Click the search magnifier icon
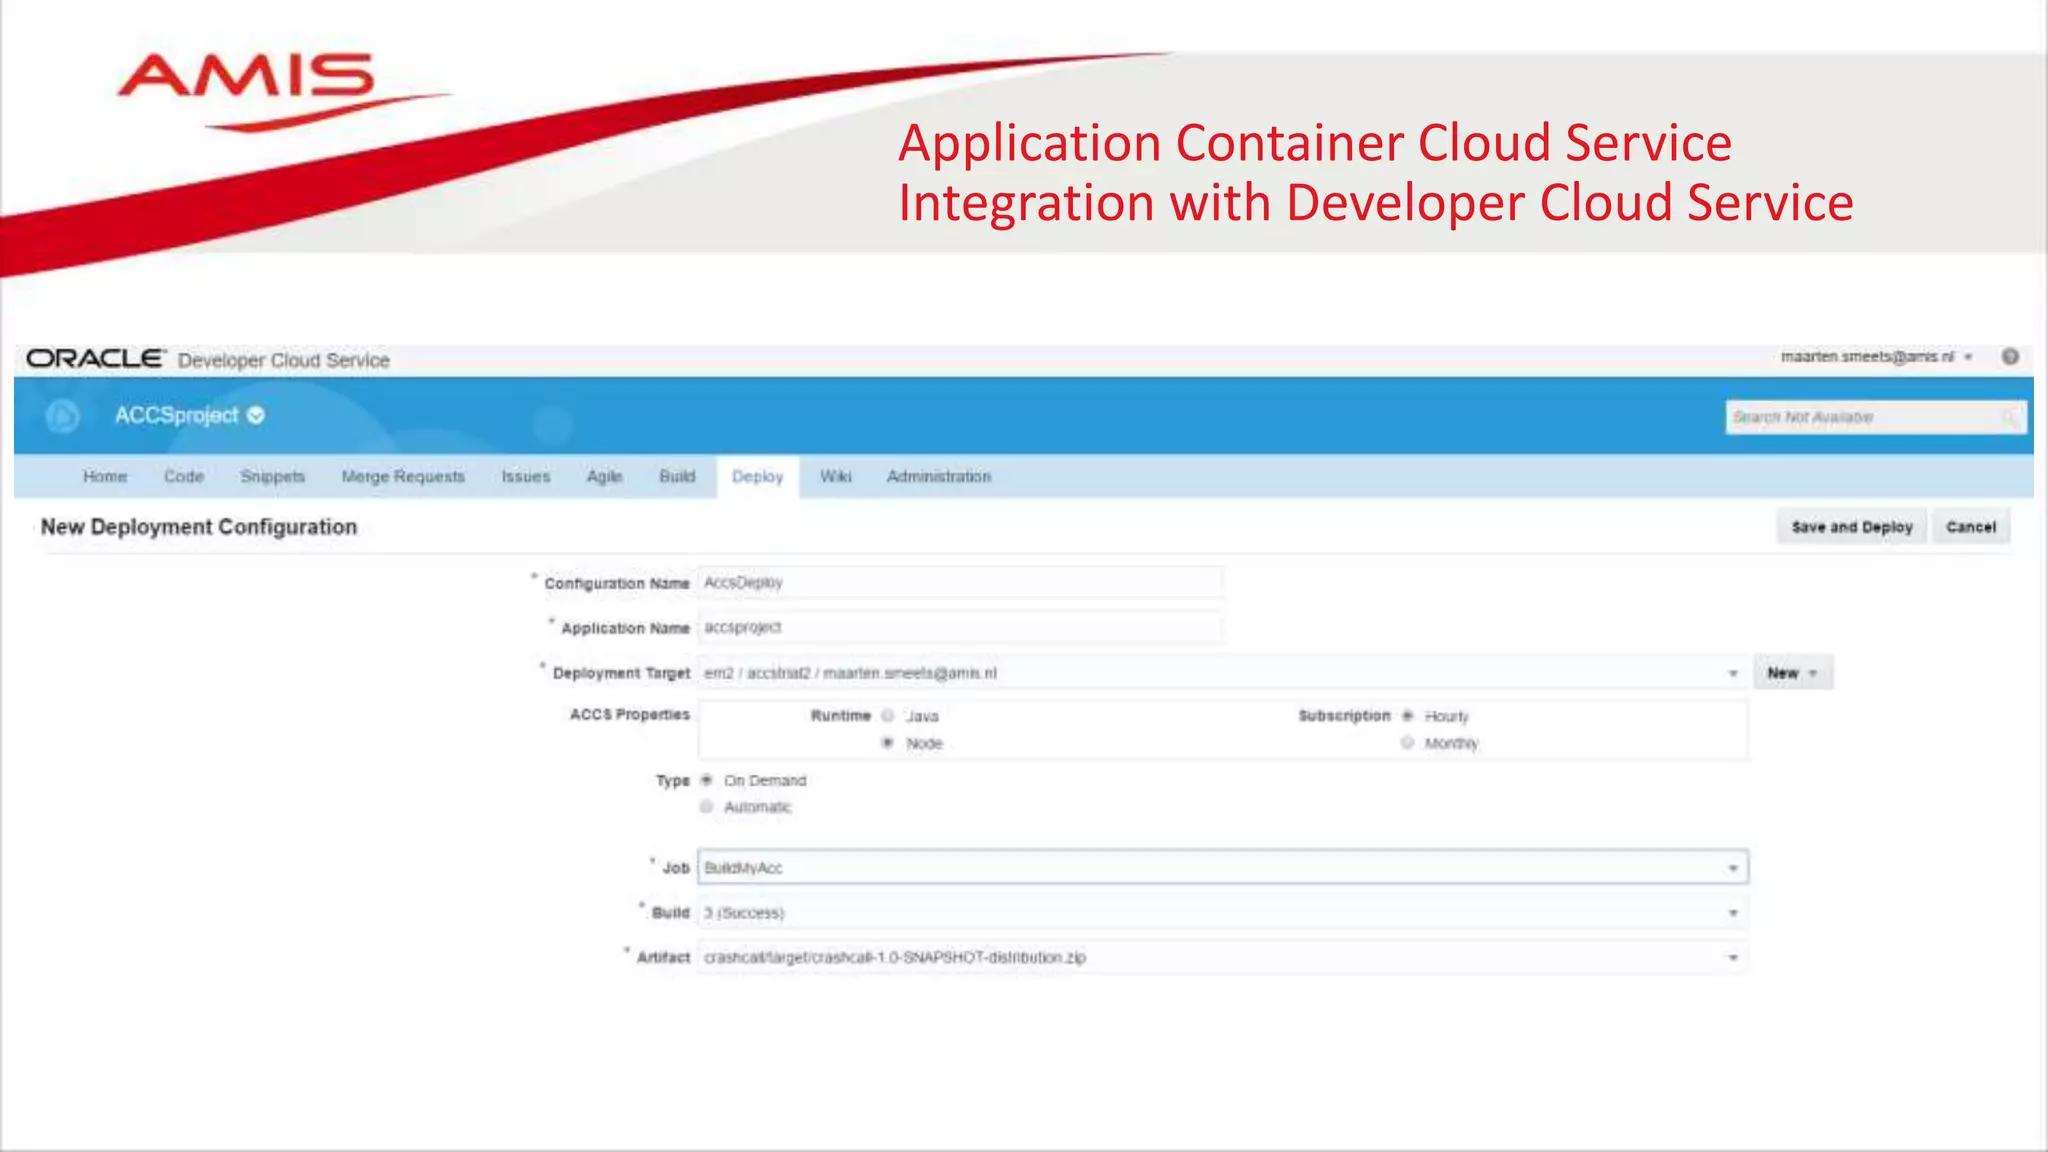The width and height of the screenshot is (2048, 1152). (x=2009, y=417)
